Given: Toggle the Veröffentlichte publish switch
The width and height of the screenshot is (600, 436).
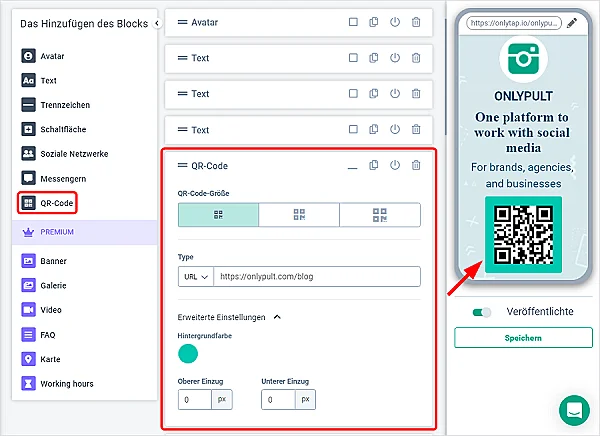Looking at the screenshot, I should 483,312.
